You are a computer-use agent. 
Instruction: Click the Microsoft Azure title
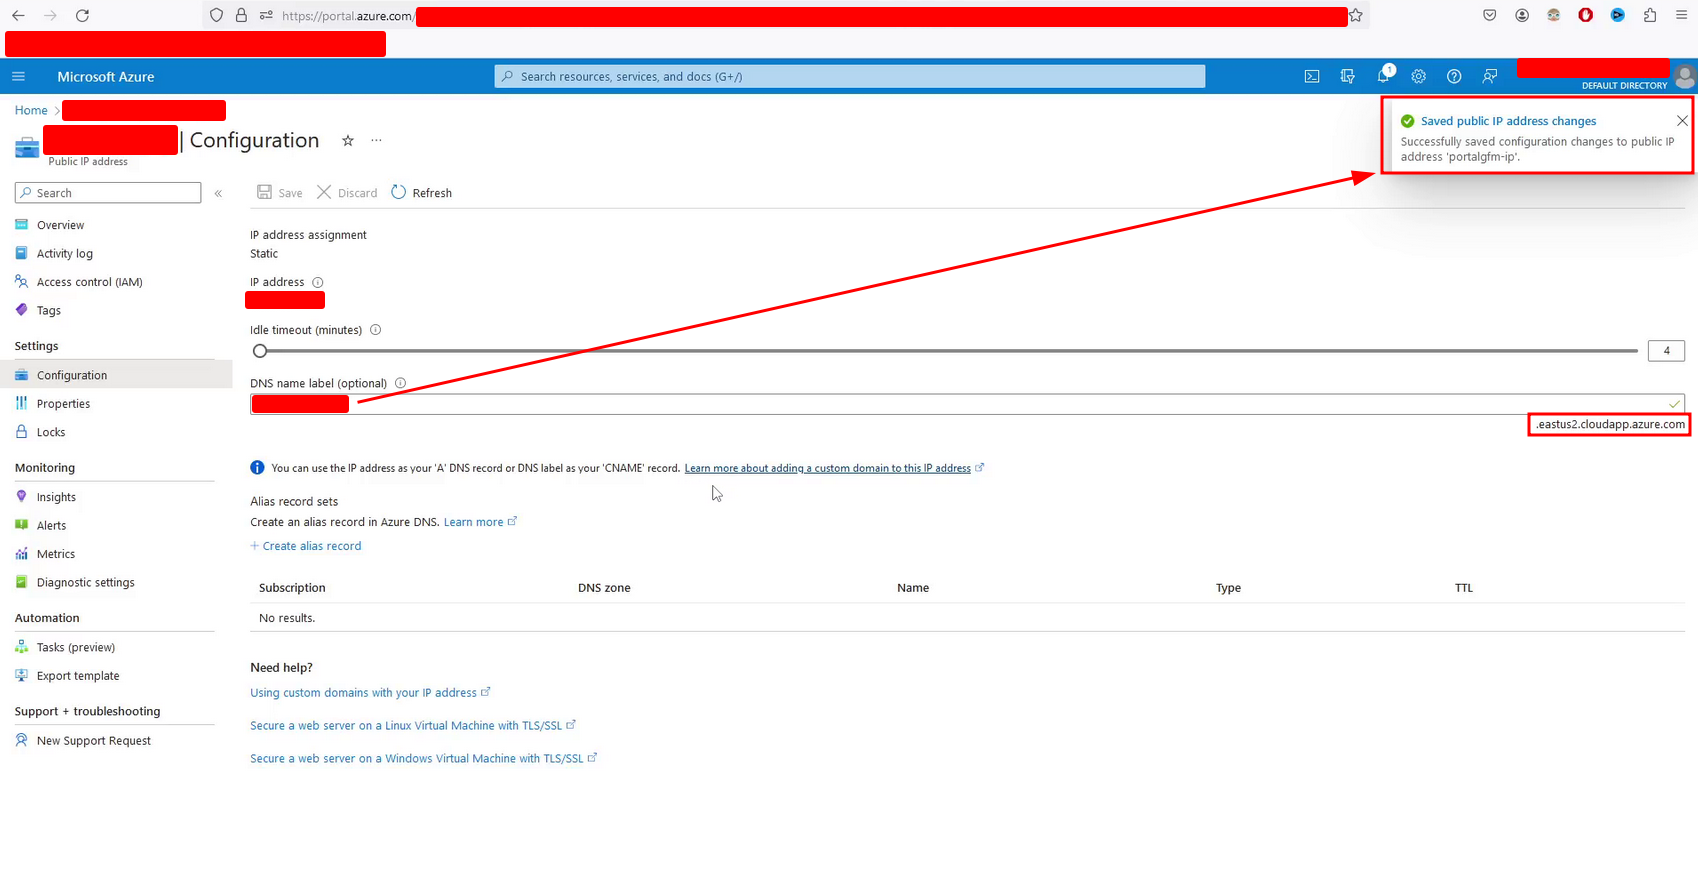(106, 76)
